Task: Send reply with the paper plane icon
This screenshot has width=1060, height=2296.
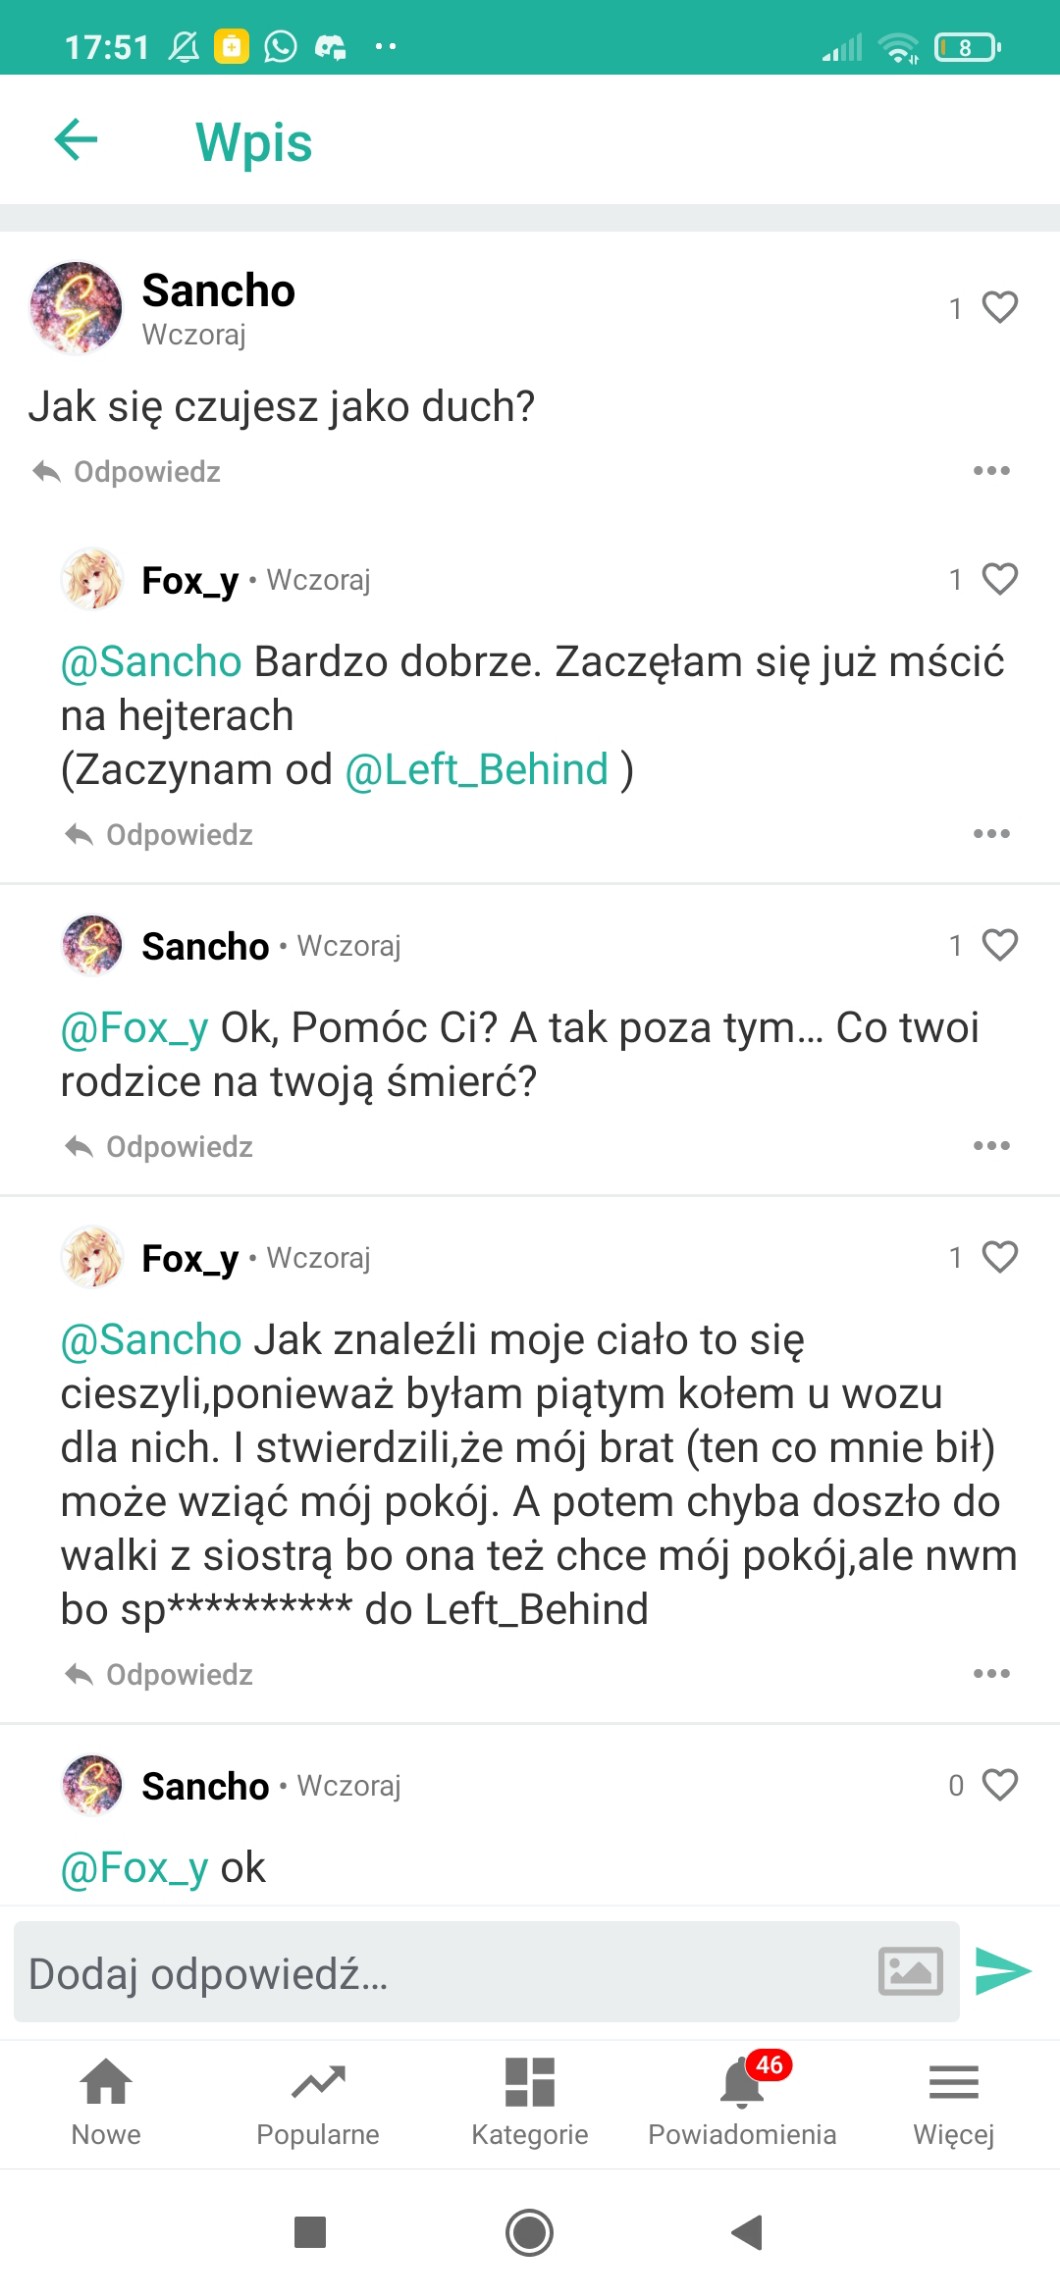Action: 1002,1971
